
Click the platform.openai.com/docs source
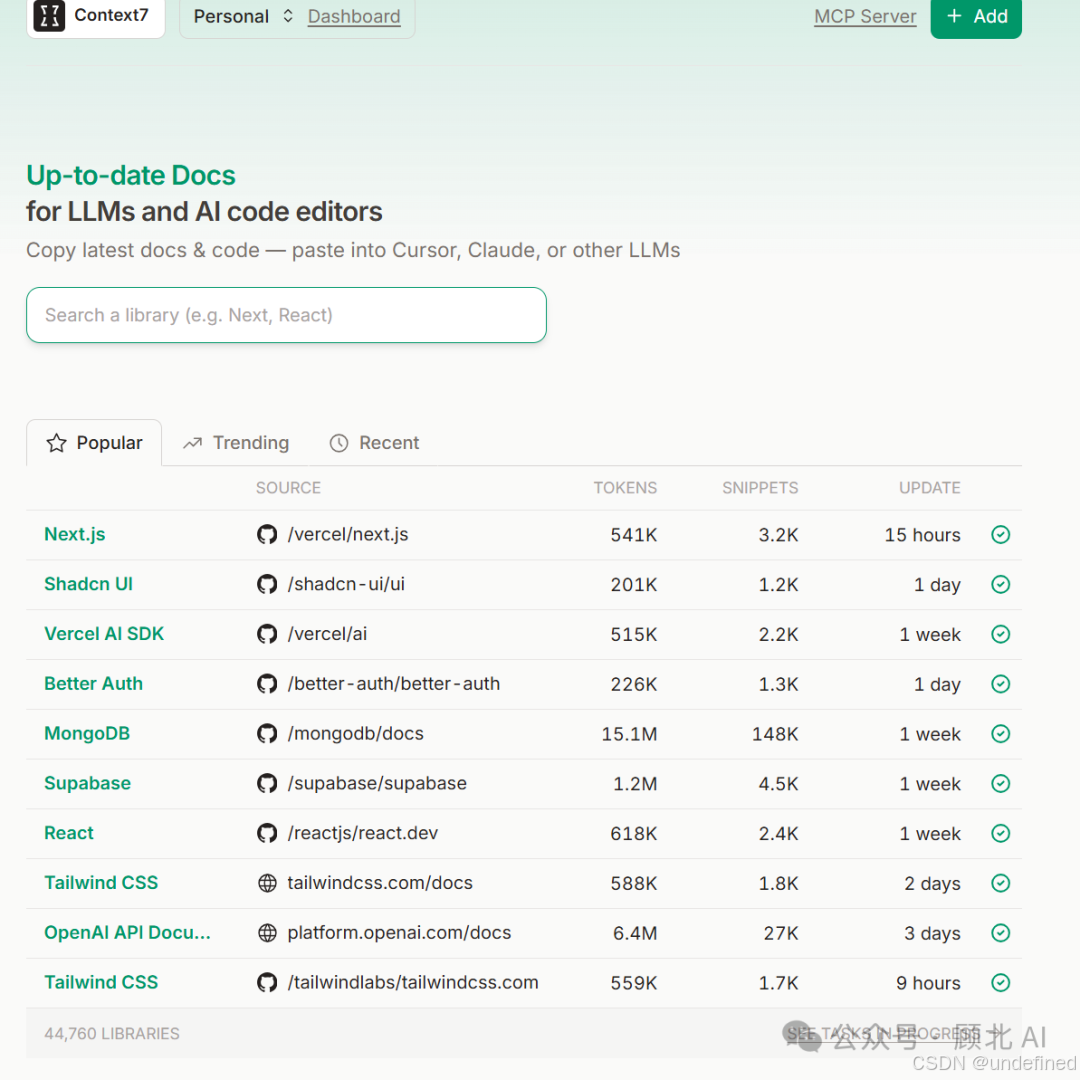399,933
